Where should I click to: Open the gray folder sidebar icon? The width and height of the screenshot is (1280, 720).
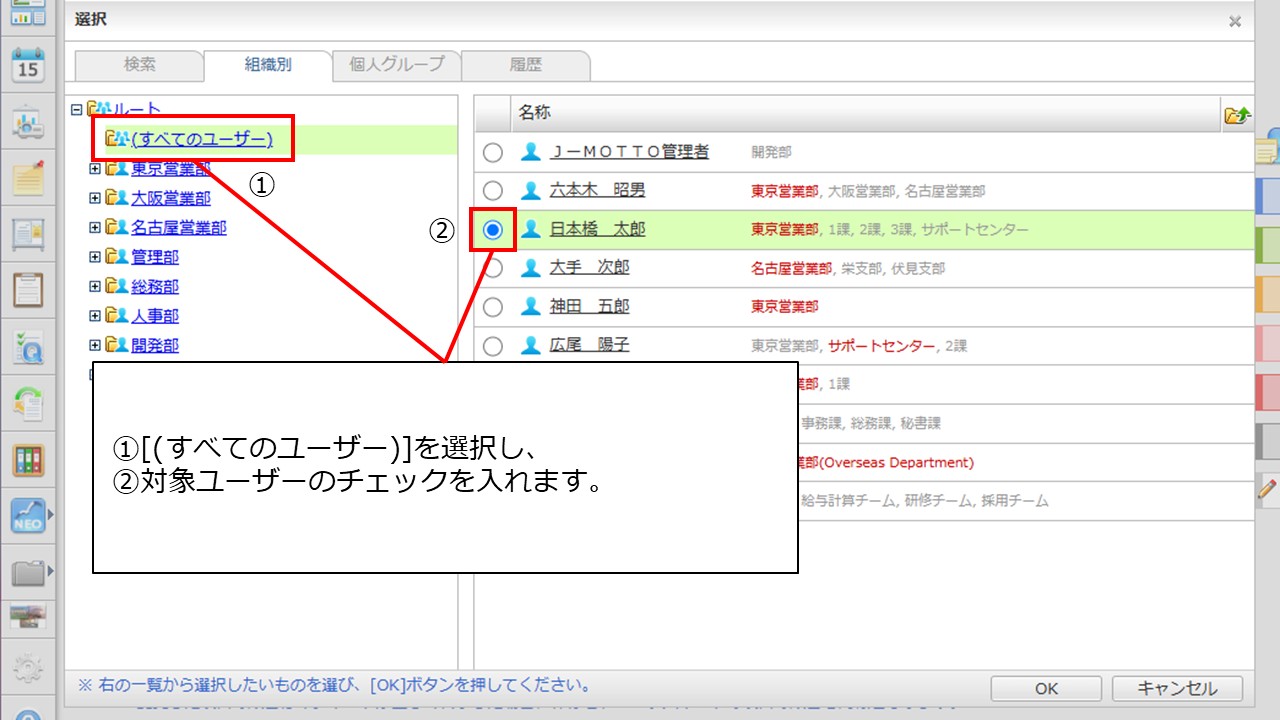tap(28, 573)
